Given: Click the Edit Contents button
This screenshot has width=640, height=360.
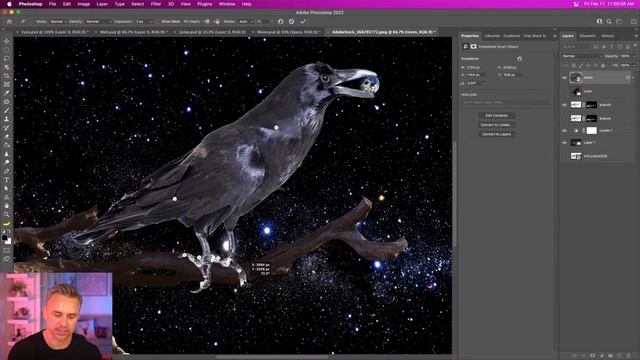Looking at the screenshot, I should coord(496,116).
